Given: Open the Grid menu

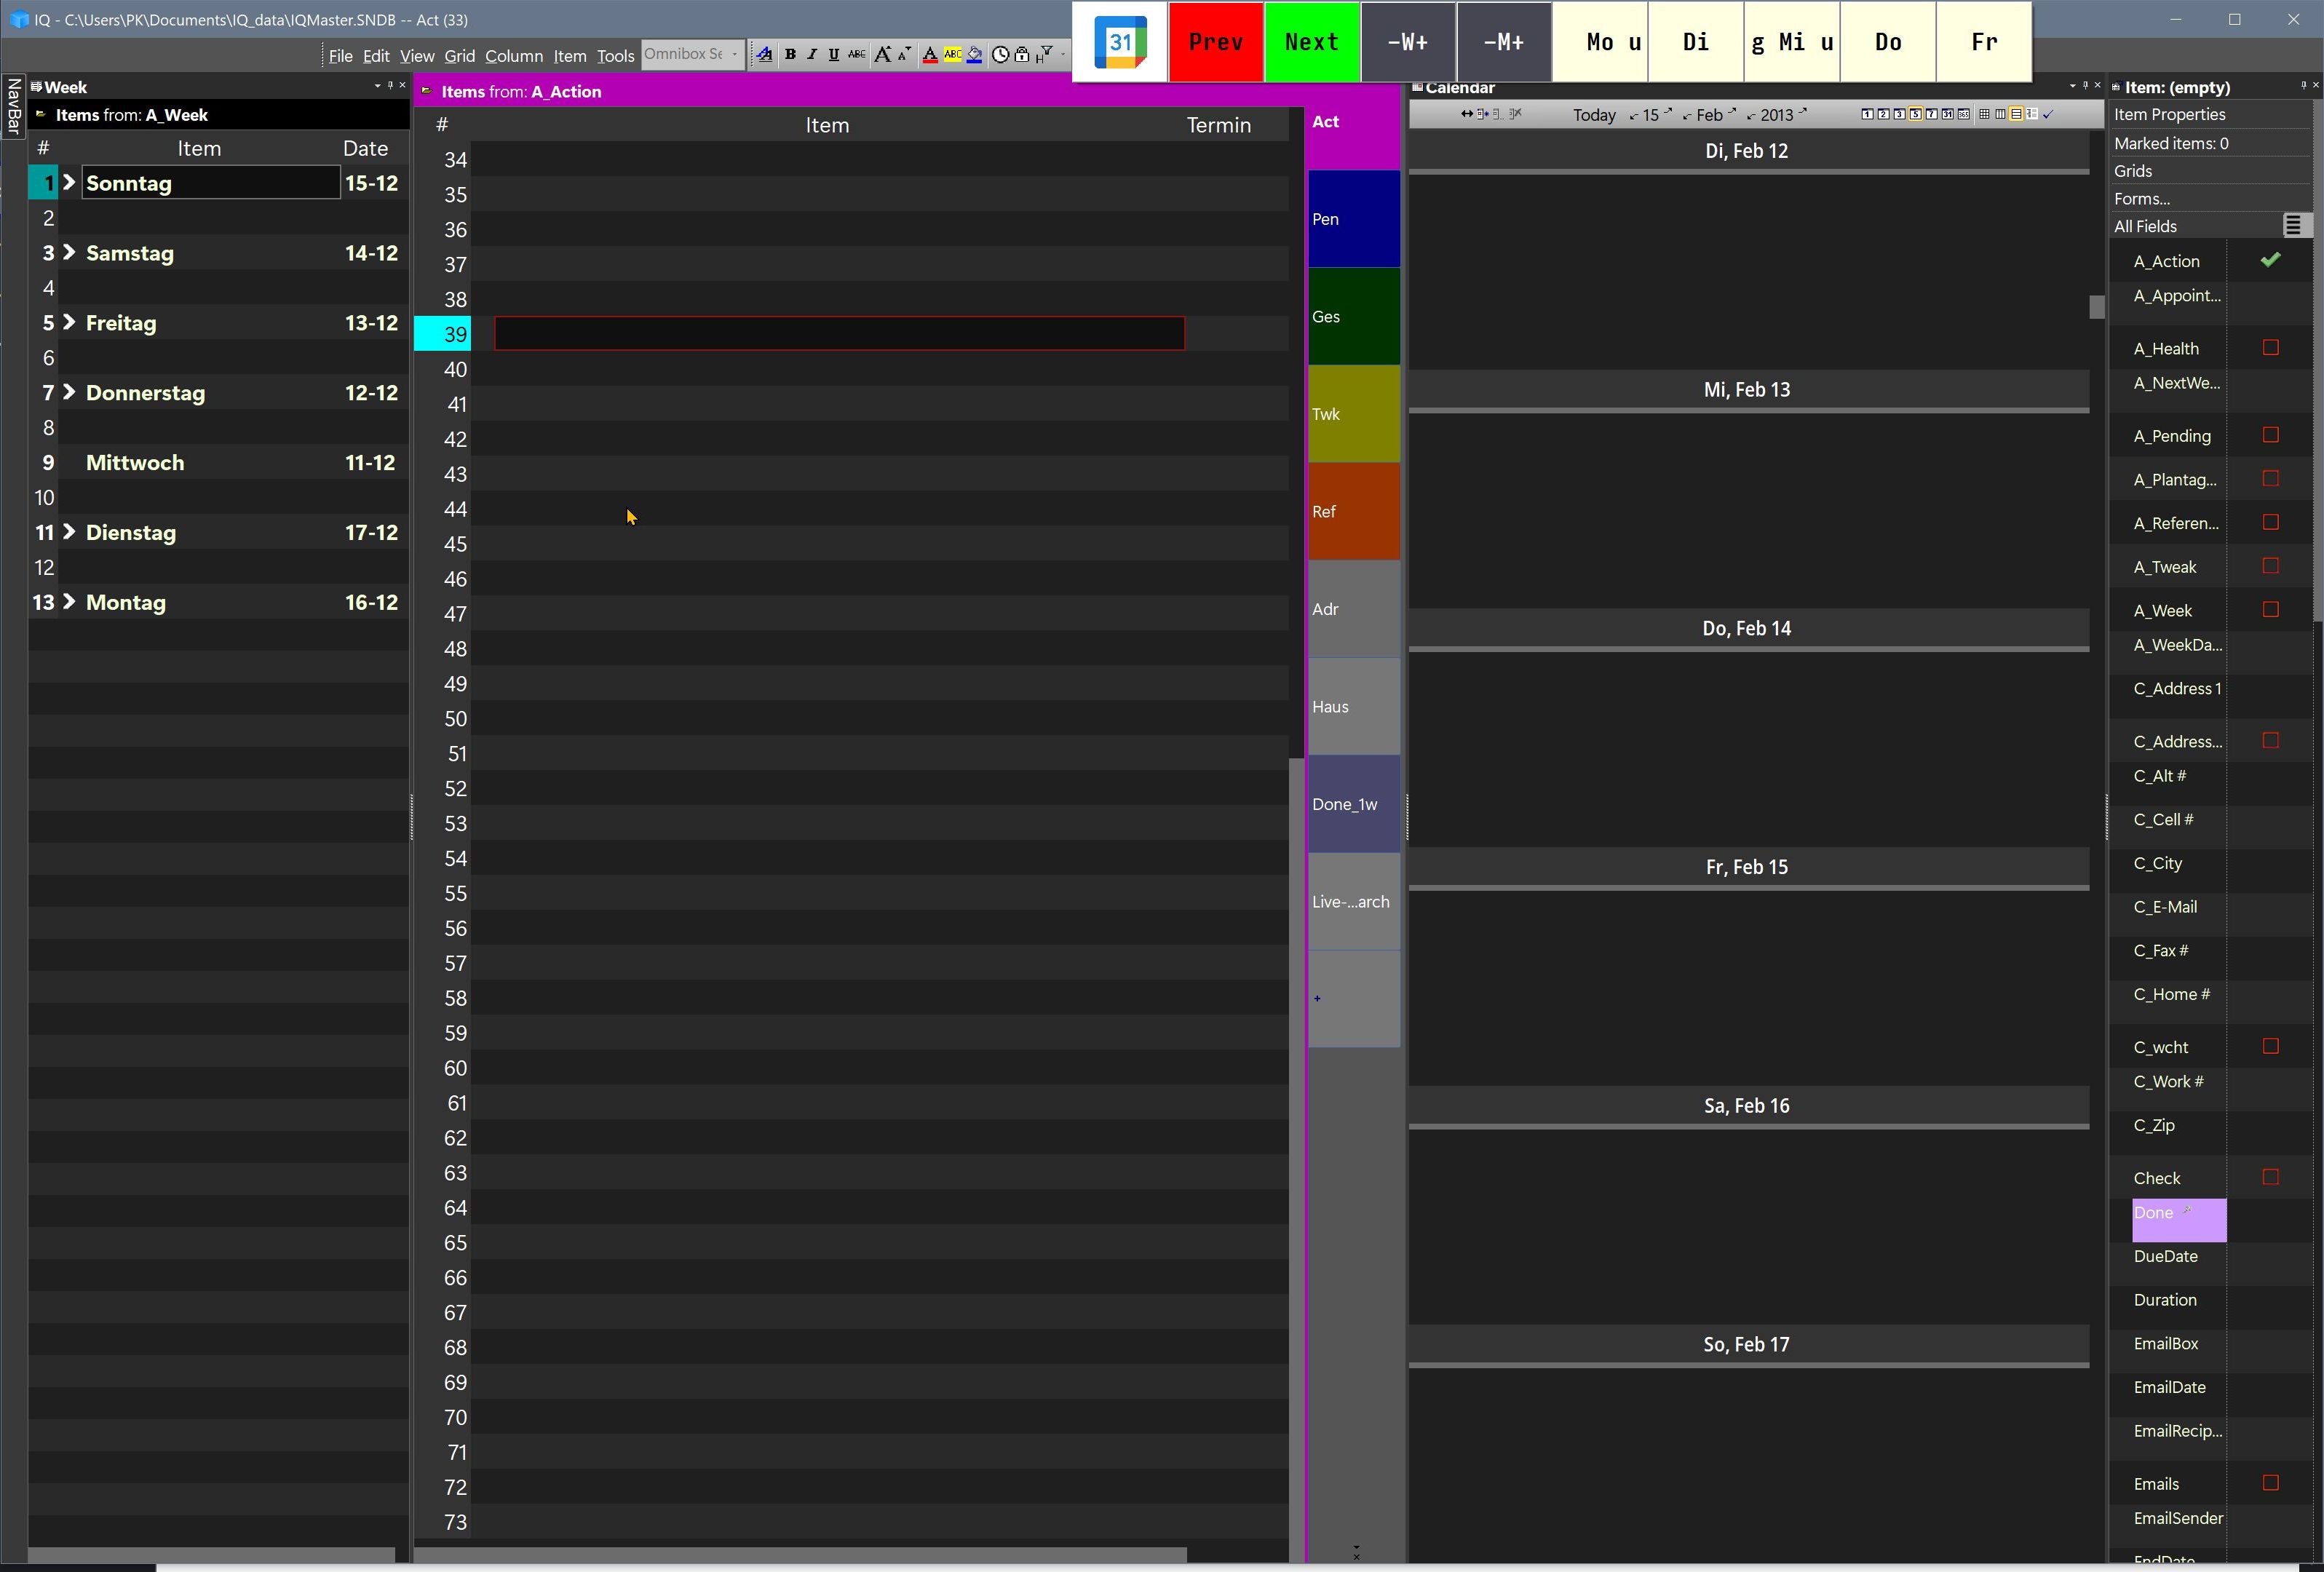Looking at the screenshot, I should (459, 56).
